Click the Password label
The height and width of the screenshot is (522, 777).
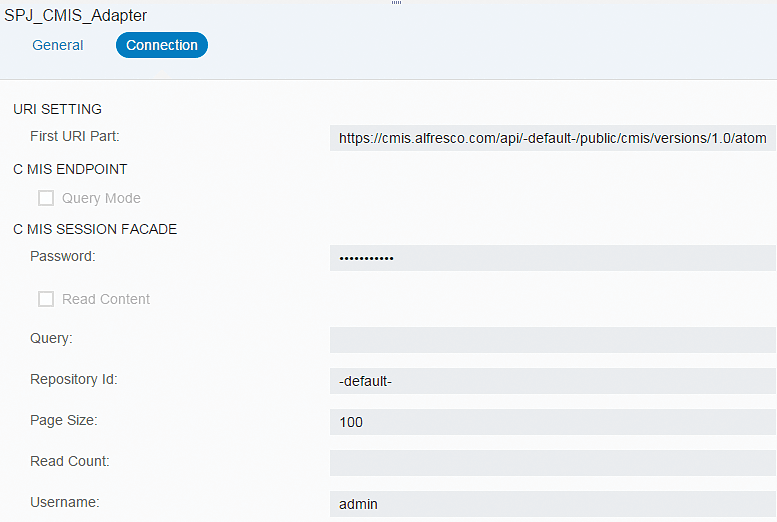(63, 256)
